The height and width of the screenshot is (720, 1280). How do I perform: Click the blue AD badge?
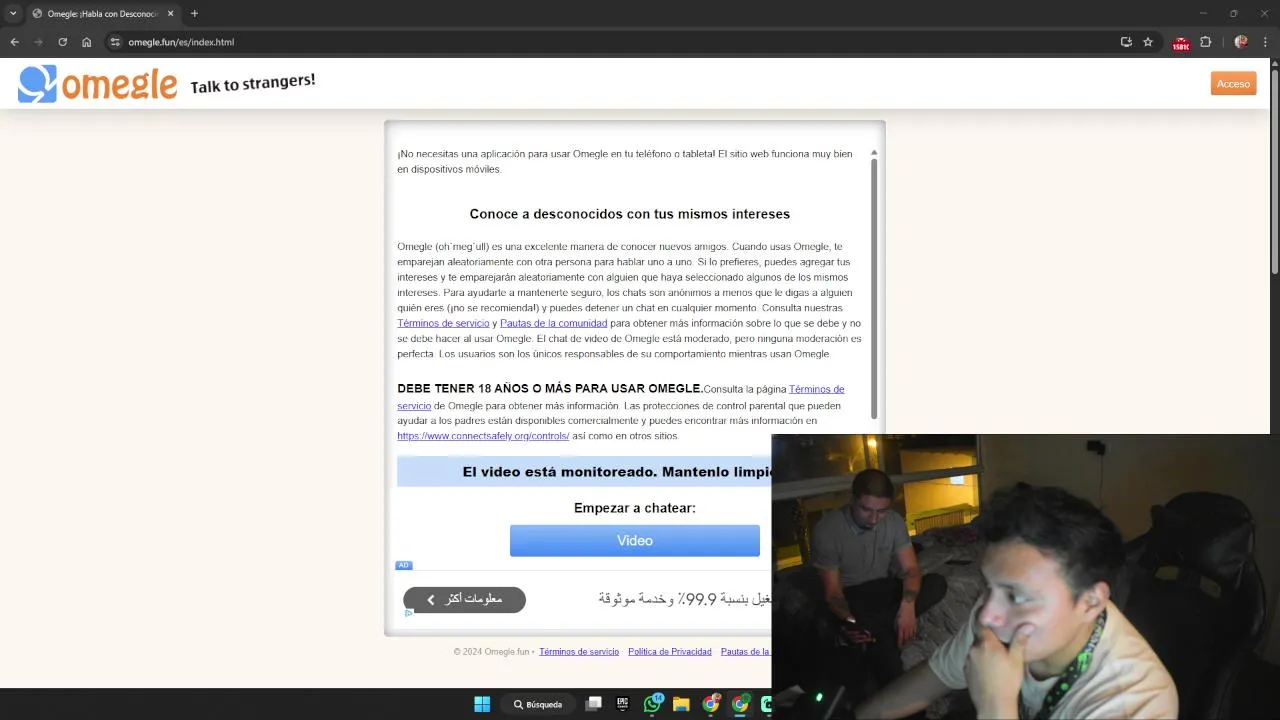[x=404, y=565]
